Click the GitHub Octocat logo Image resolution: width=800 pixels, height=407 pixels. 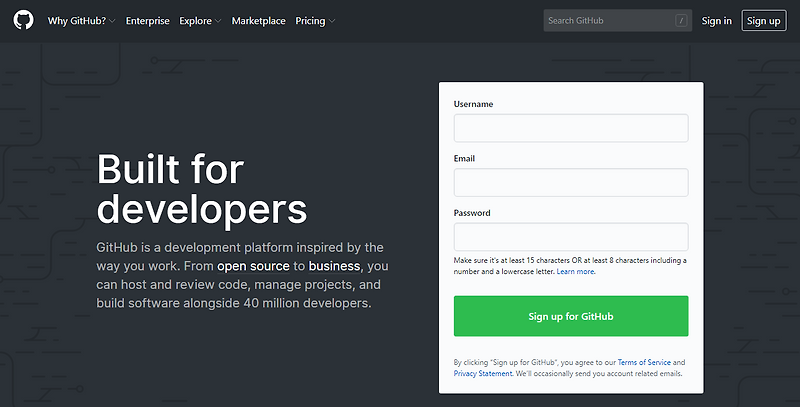pos(23,20)
